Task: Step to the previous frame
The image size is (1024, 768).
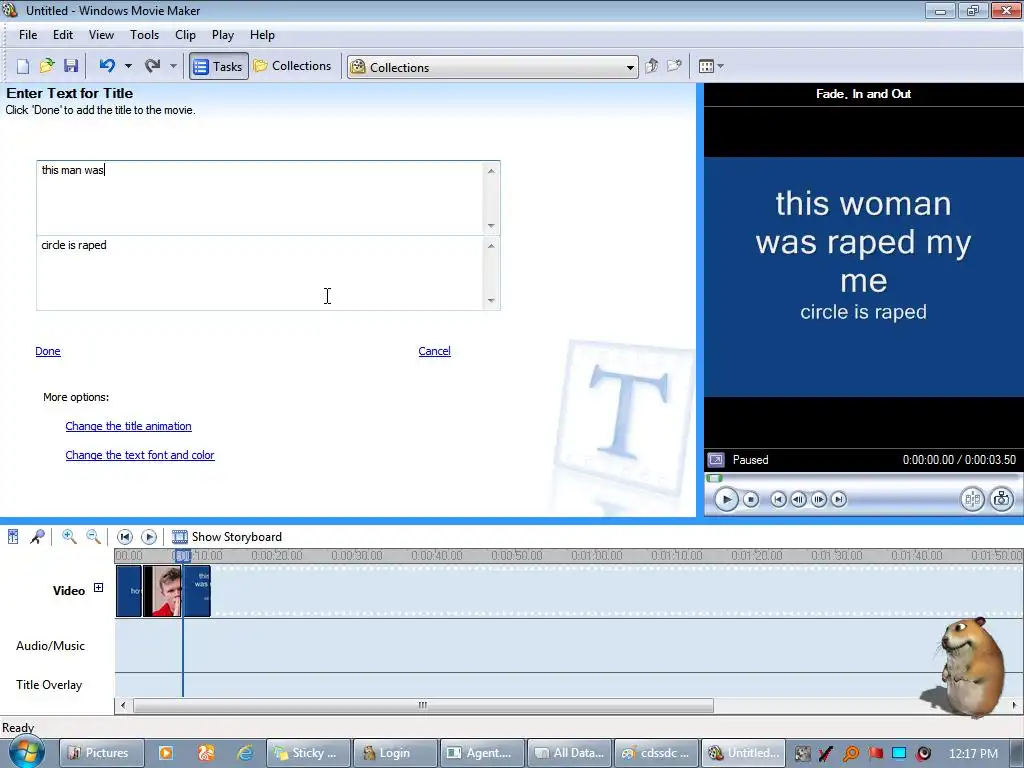Action: (x=798, y=500)
